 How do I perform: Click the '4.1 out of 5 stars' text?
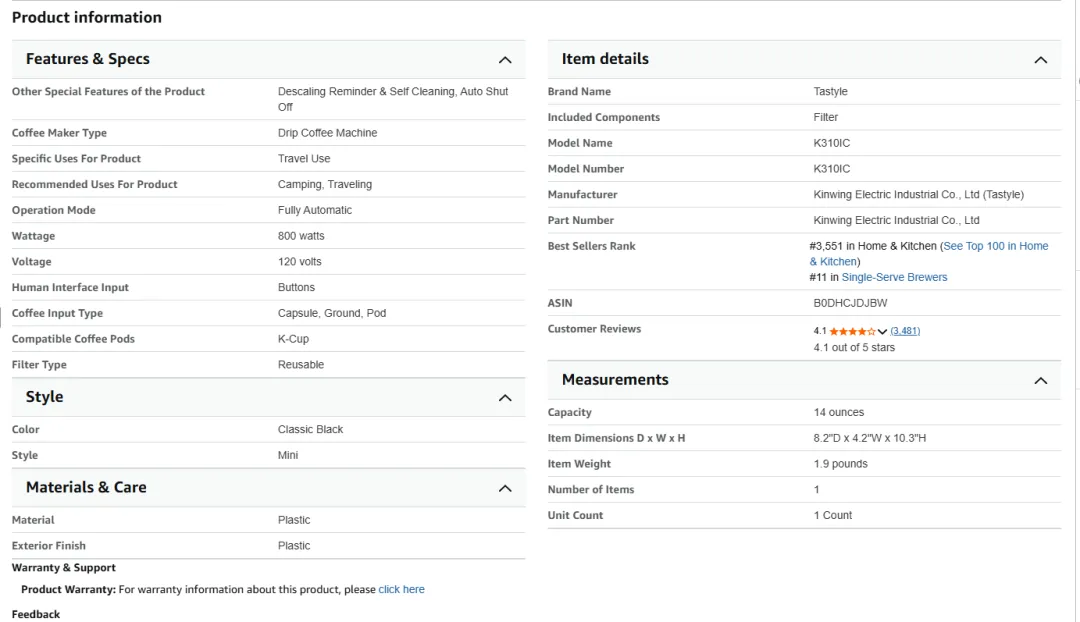[x=854, y=348]
